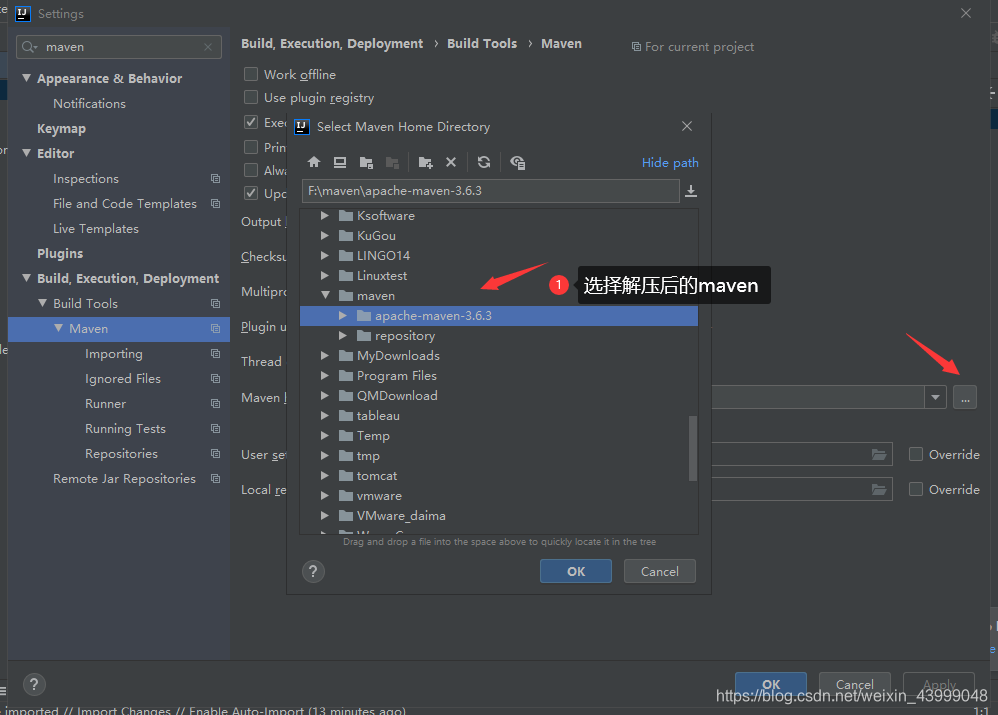Click OK in Maven Home Directory dialog
Viewport: 998px width, 715px height.
576,572
